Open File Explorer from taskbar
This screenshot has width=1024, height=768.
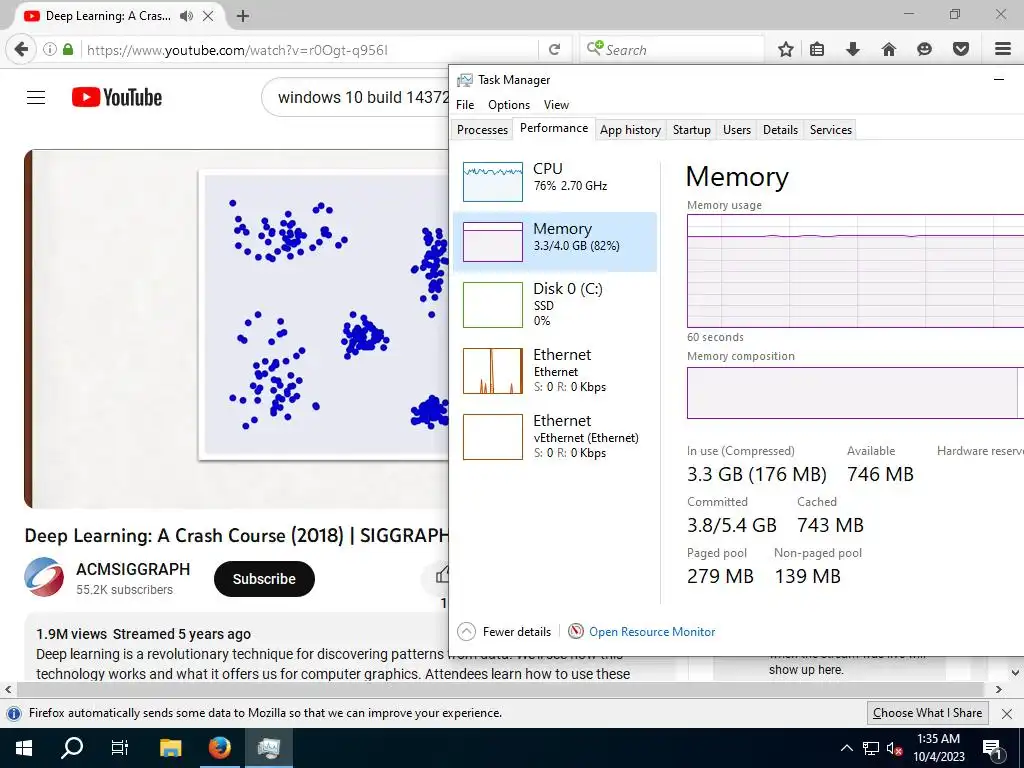170,748
